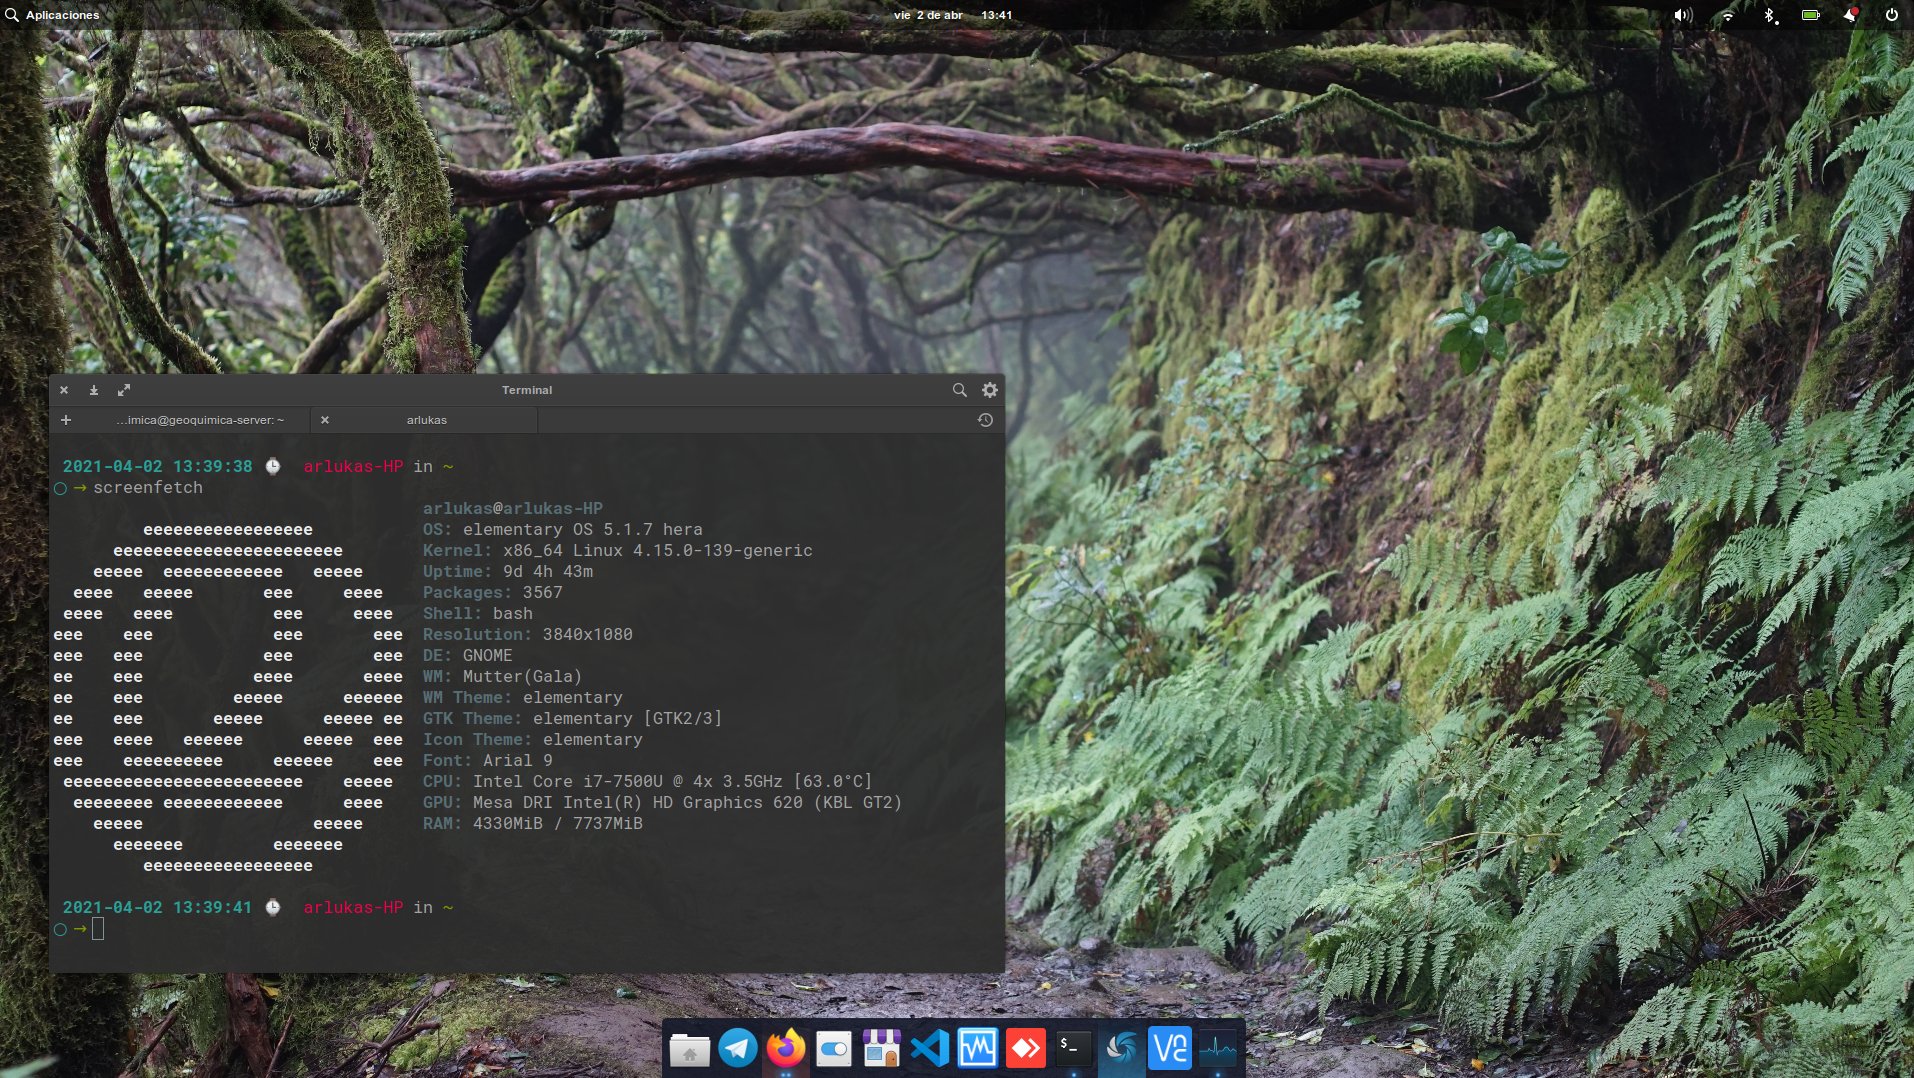
Task: Show the battery status indicator
Action: (1810, 15)
